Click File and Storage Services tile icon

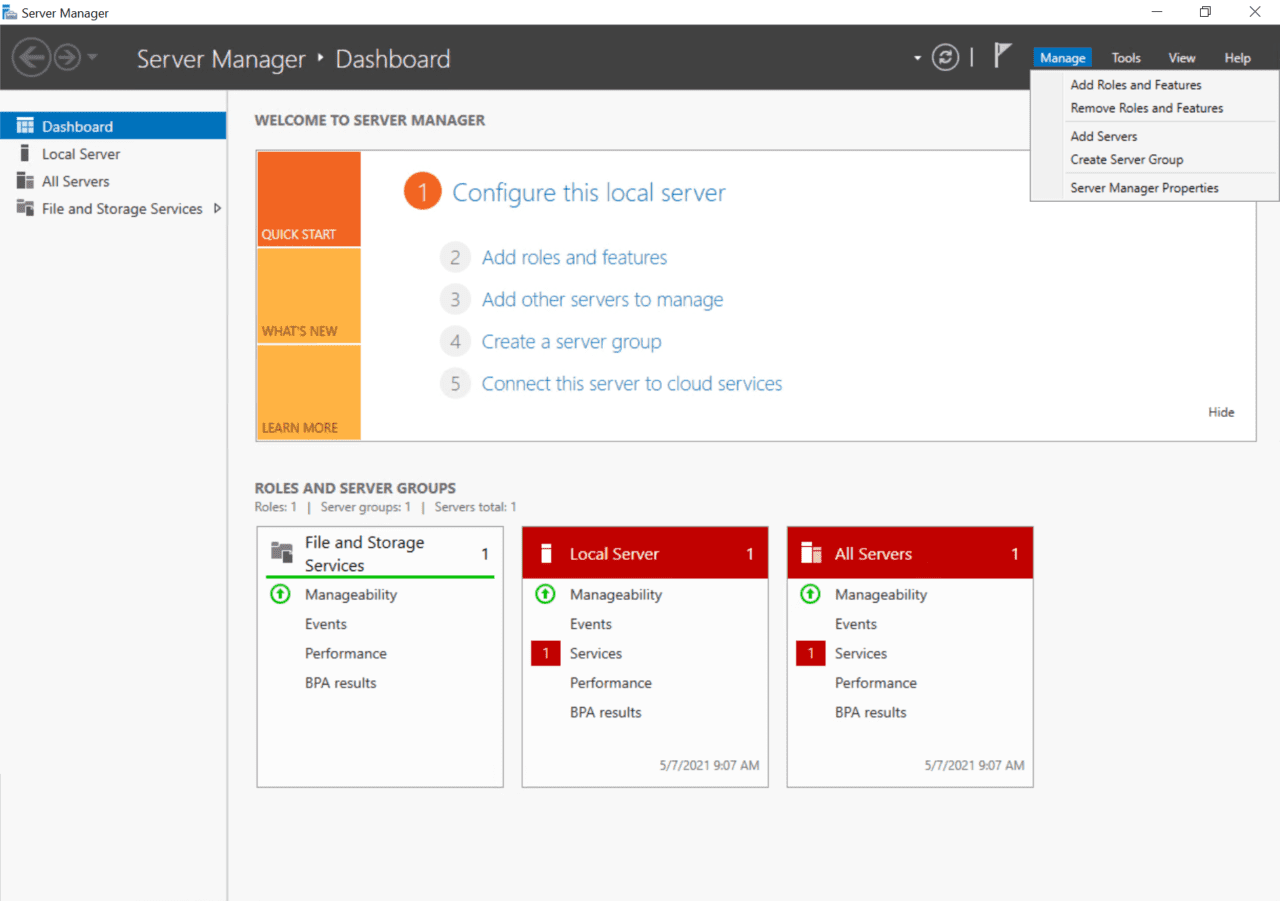282,552
